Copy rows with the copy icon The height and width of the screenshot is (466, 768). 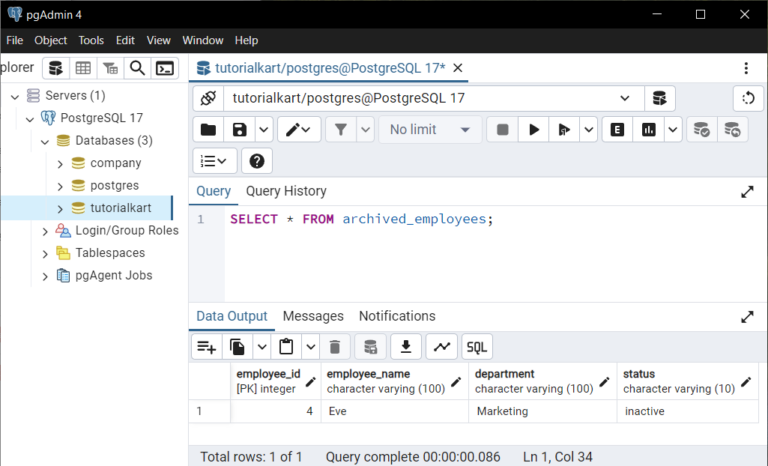coord(238,347)
